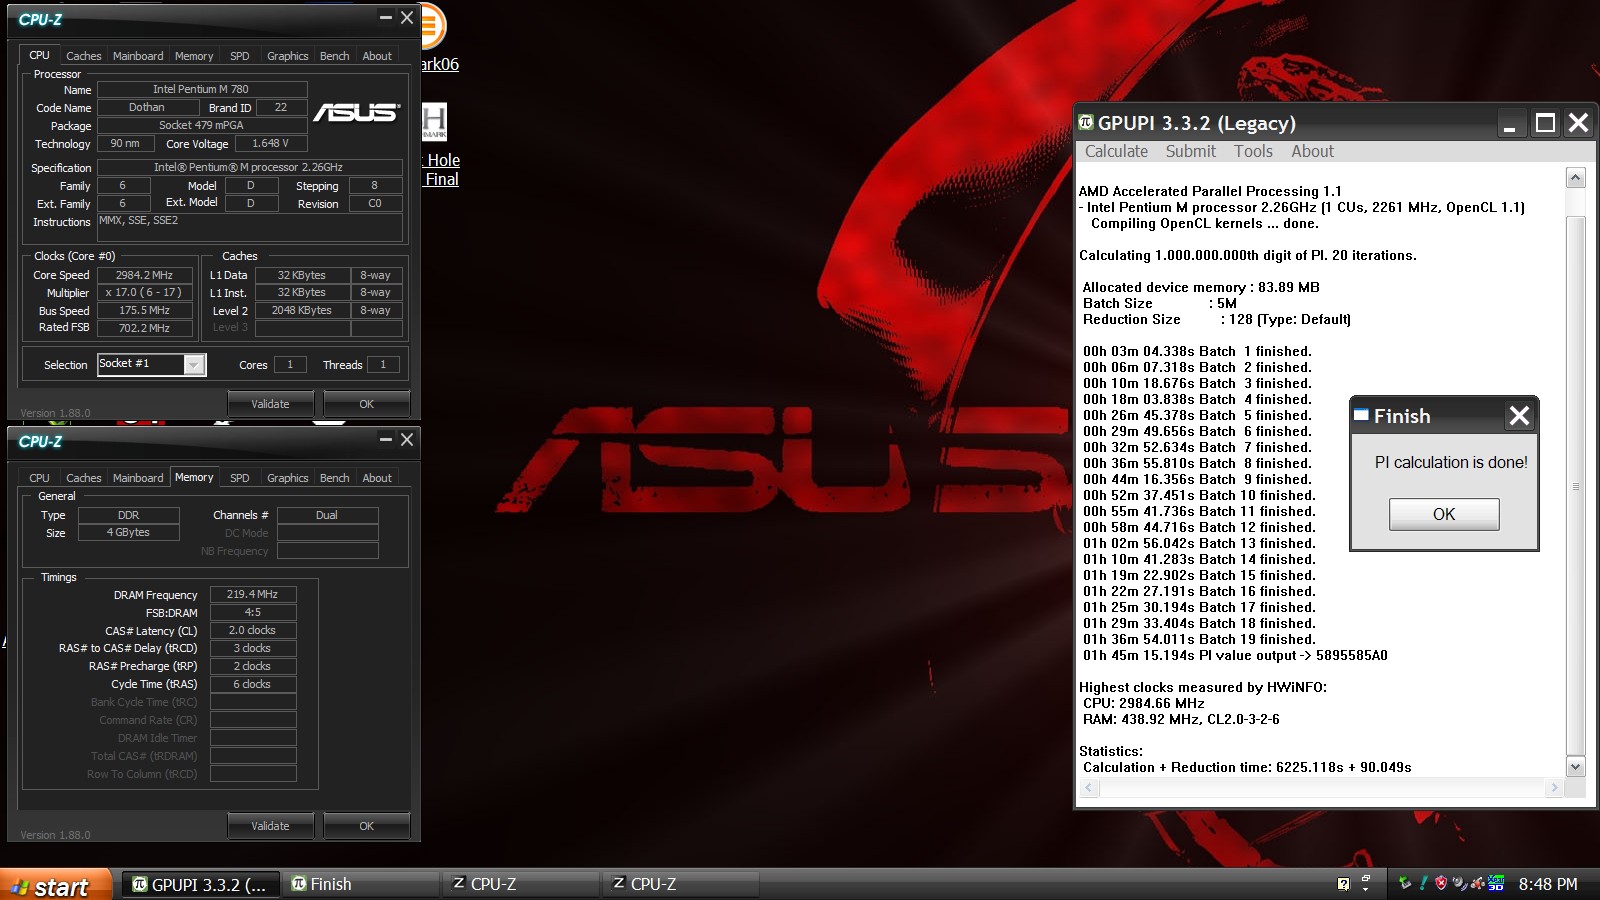Click Validate in the upper CPU-Z window

click(270, 404)
